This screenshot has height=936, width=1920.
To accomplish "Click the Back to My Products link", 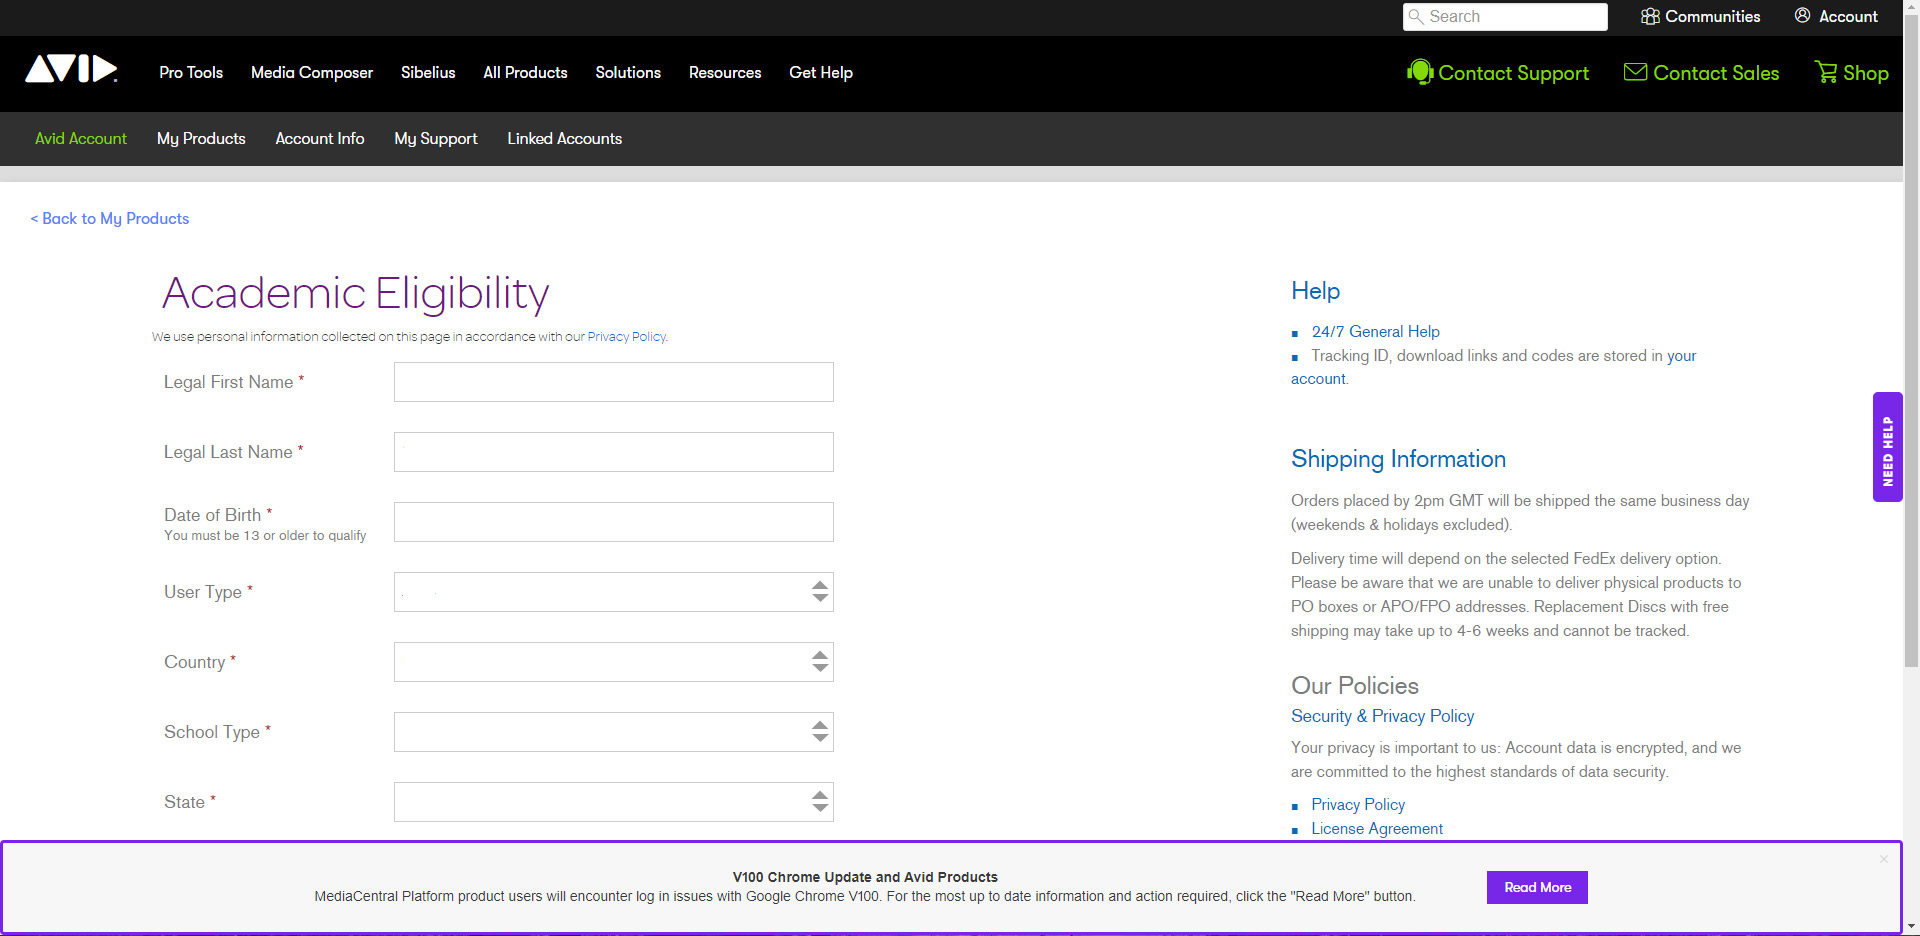I will point(110,219).
